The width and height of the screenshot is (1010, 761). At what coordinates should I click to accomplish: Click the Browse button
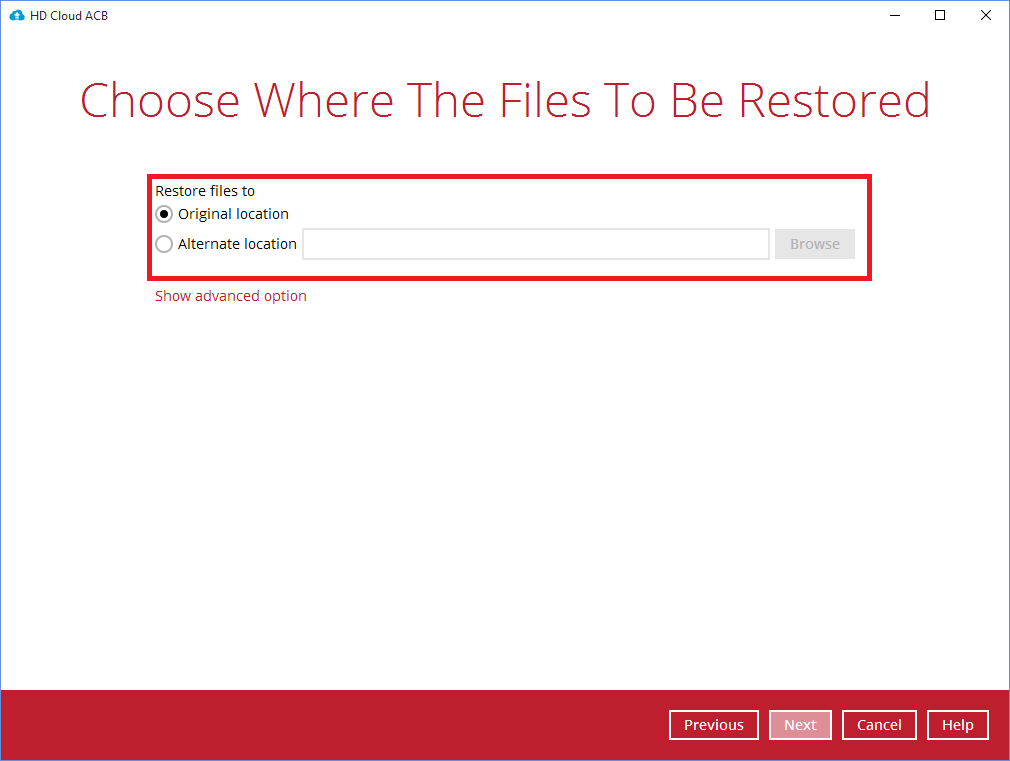point(815,244)
